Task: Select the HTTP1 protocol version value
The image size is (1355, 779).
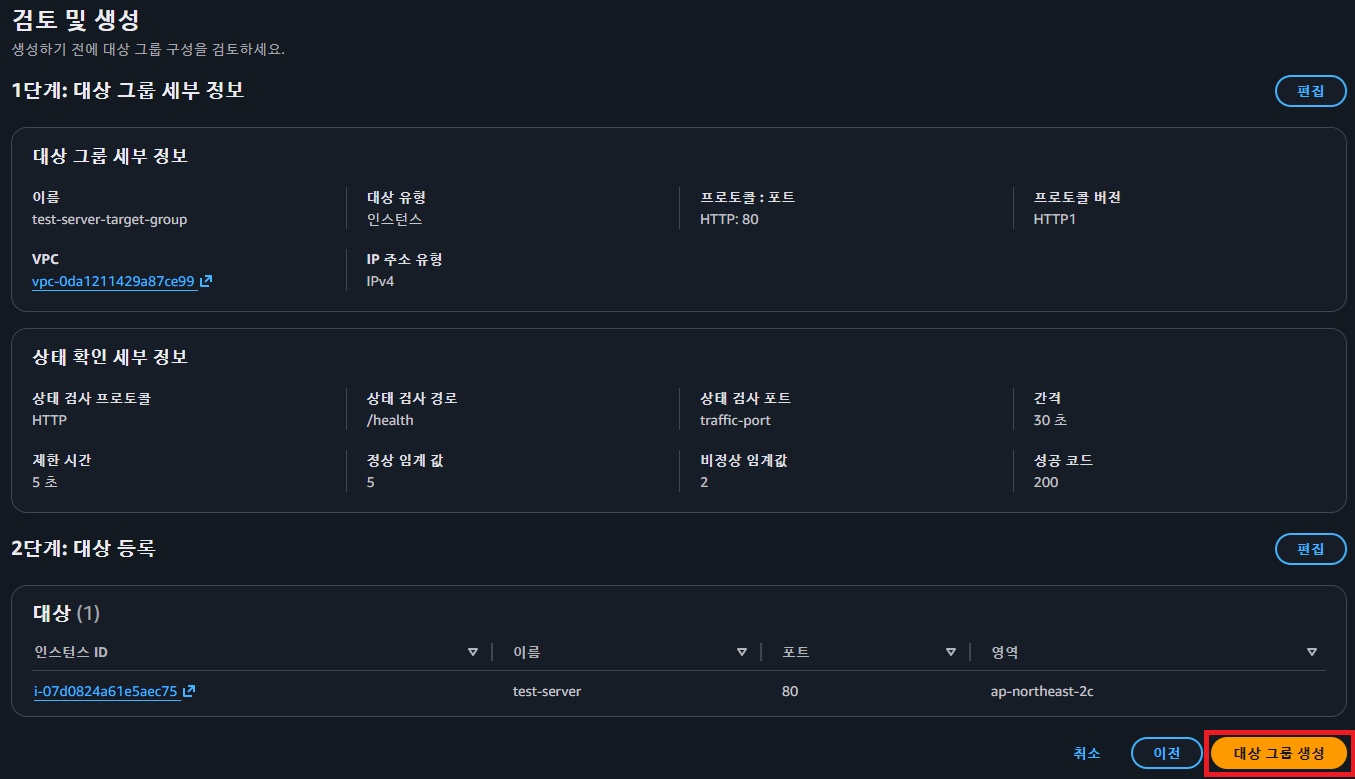Action: 1055,219
